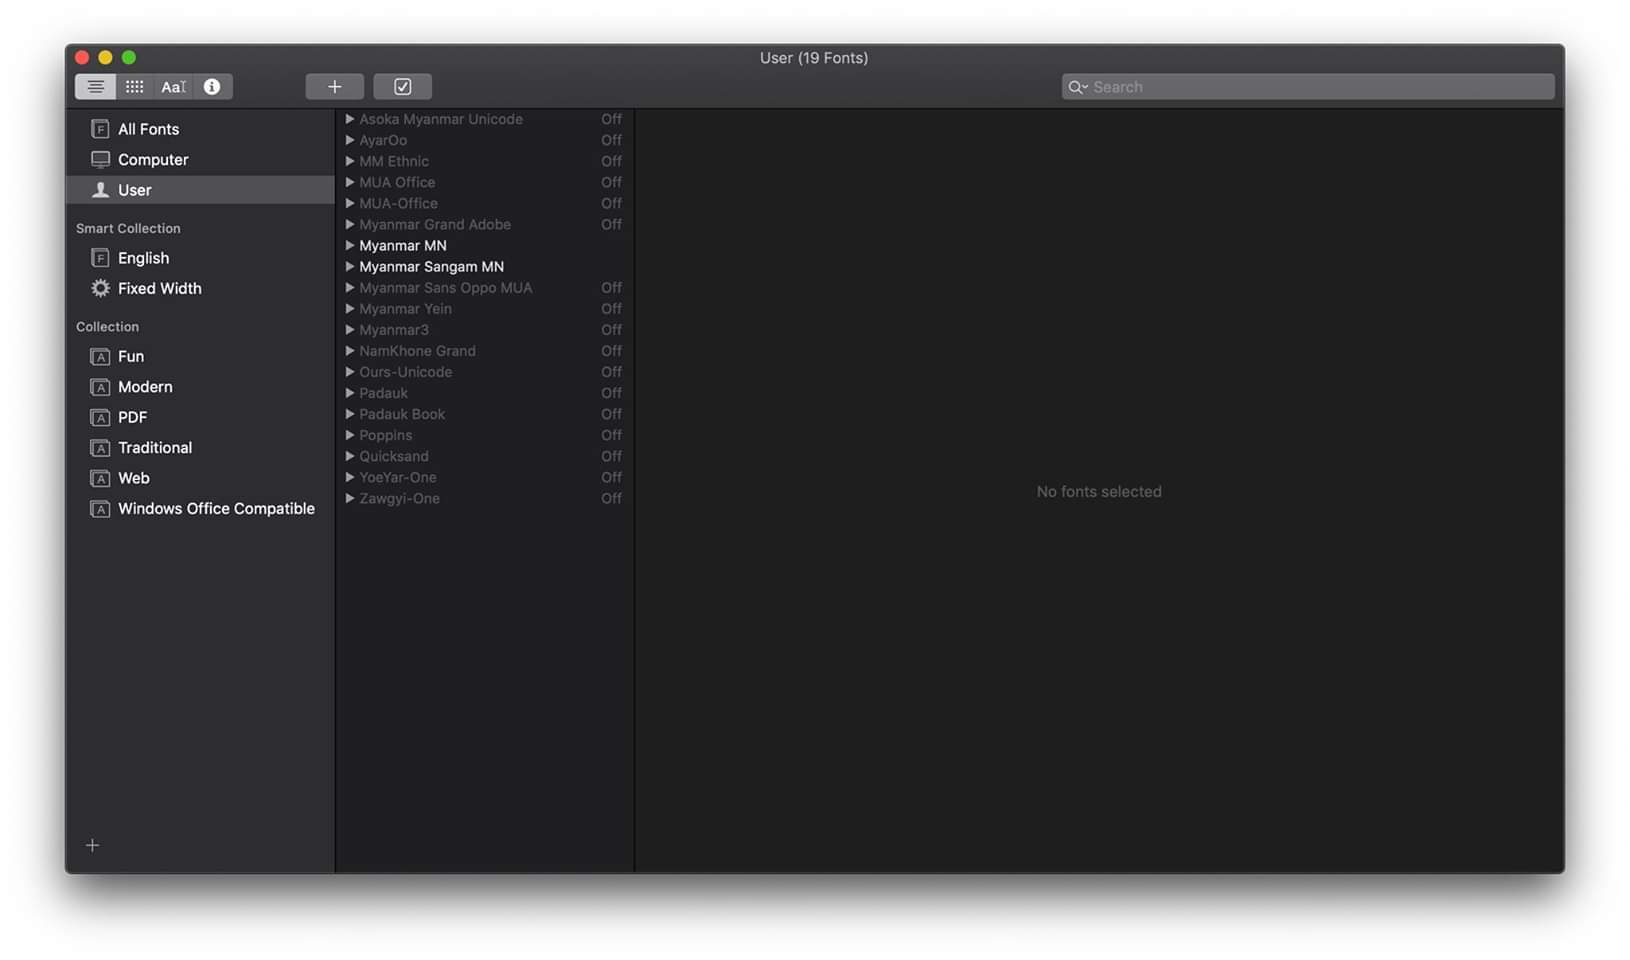Select the All Fonts library
Viewport: 1630px width, 960px height.
[x=201, y=129]
